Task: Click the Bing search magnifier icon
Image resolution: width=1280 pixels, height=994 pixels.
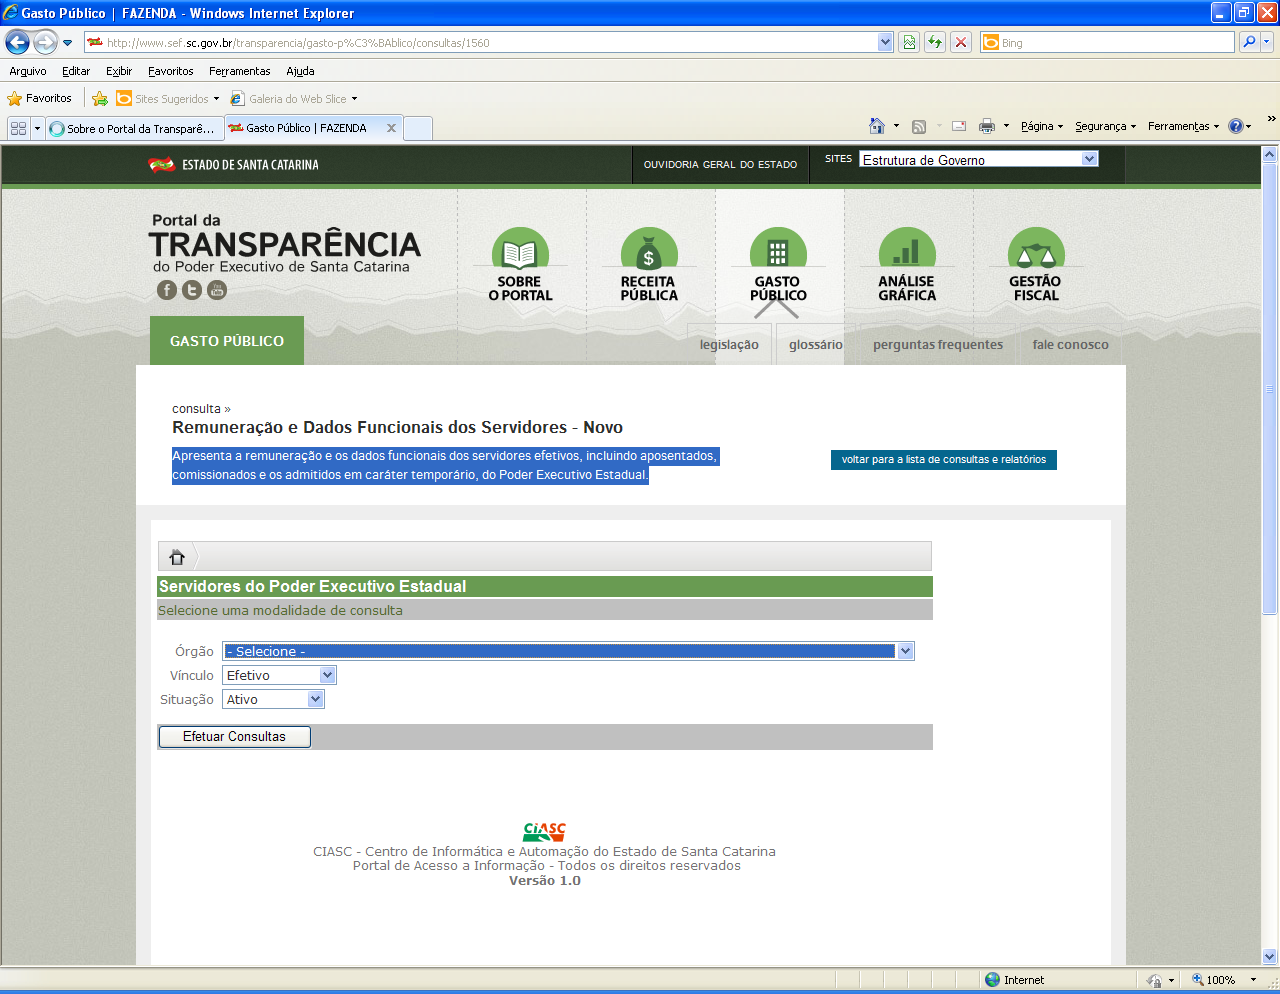Action: click(1248, 42)
